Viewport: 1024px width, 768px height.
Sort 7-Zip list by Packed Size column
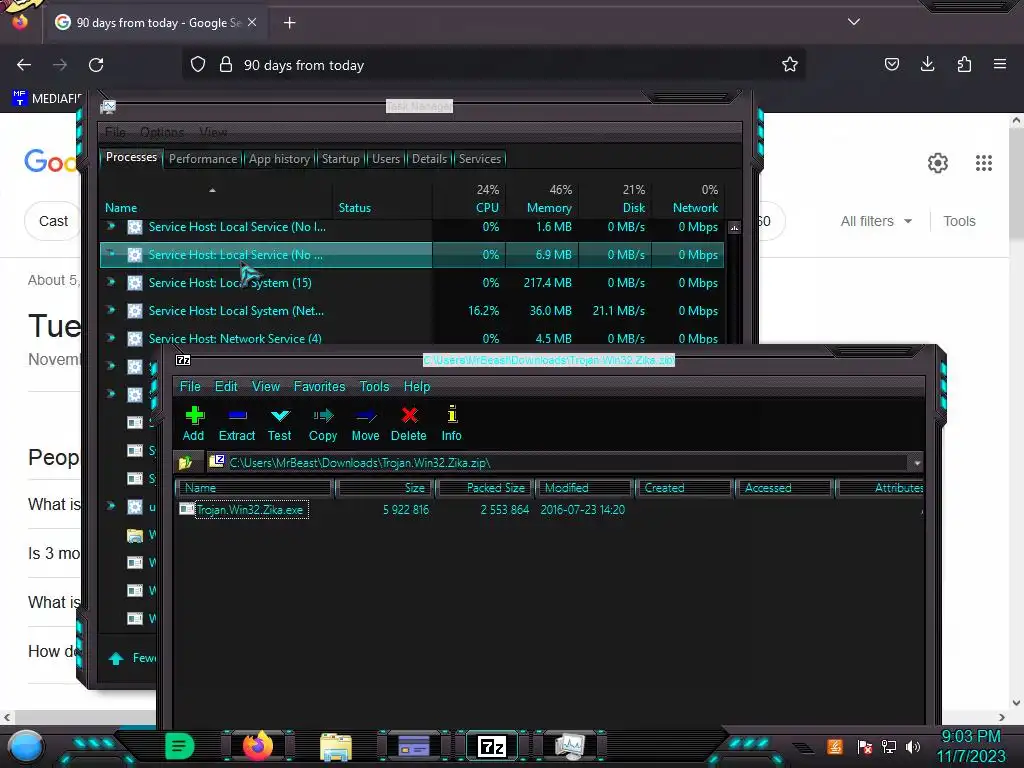coord(486,488)
